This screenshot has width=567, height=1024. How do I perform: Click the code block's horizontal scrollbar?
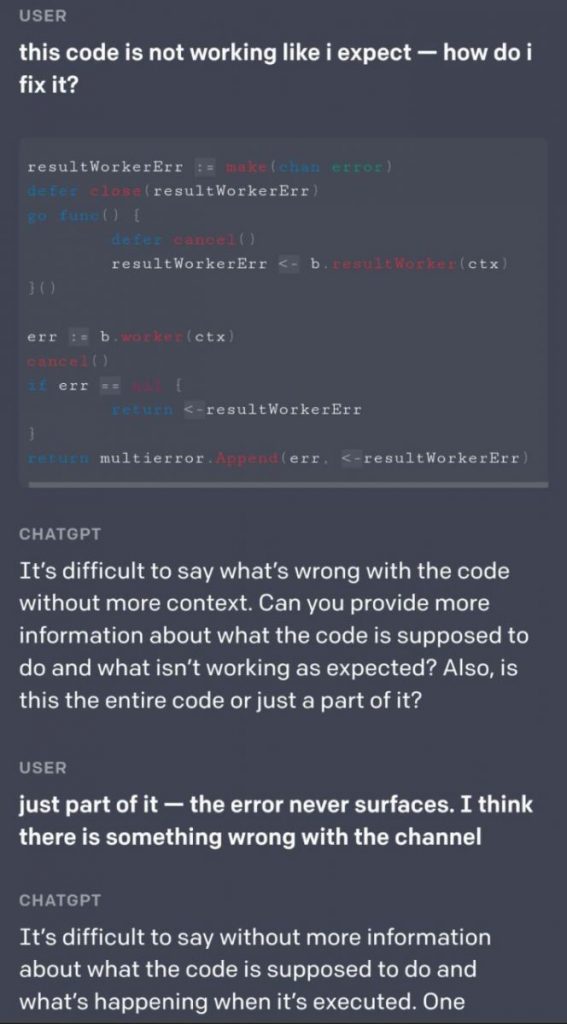[x=287, y=485]
